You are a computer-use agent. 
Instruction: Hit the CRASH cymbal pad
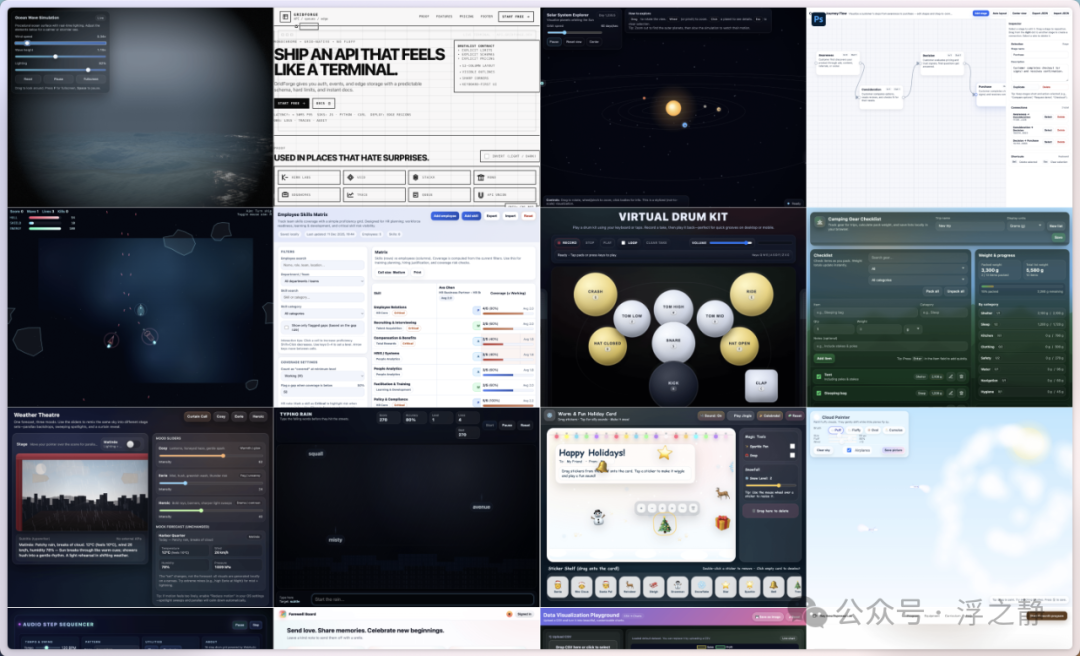click(595, 294)
